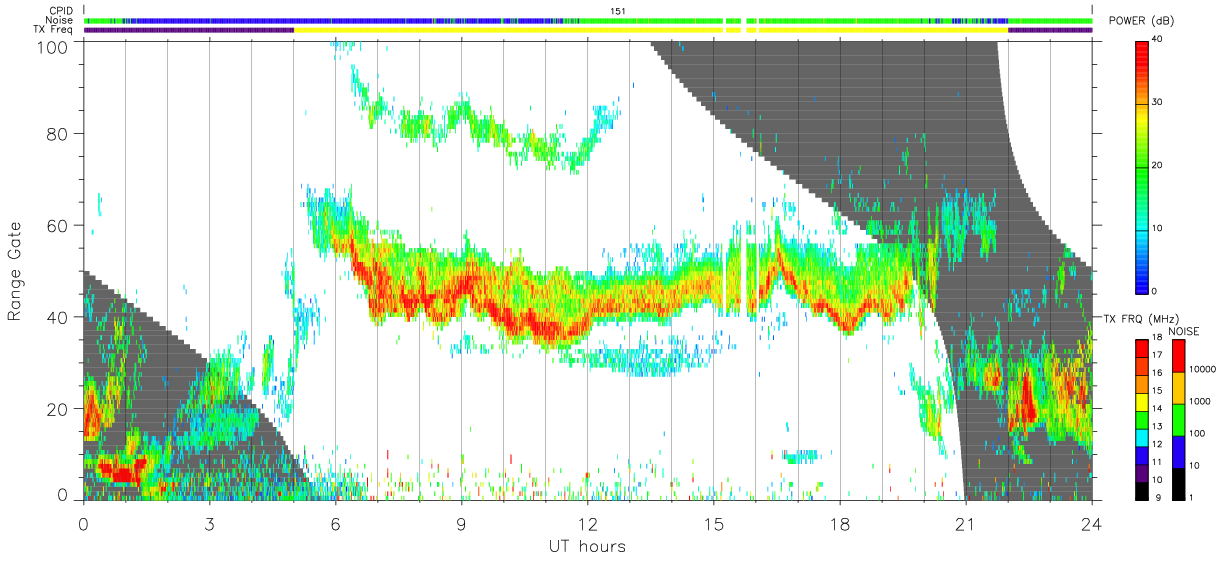The width and height of the screenshot is (1228, 567).
Task: Click tick label 100 on Range Gate axis
Action: click(53, 46)
